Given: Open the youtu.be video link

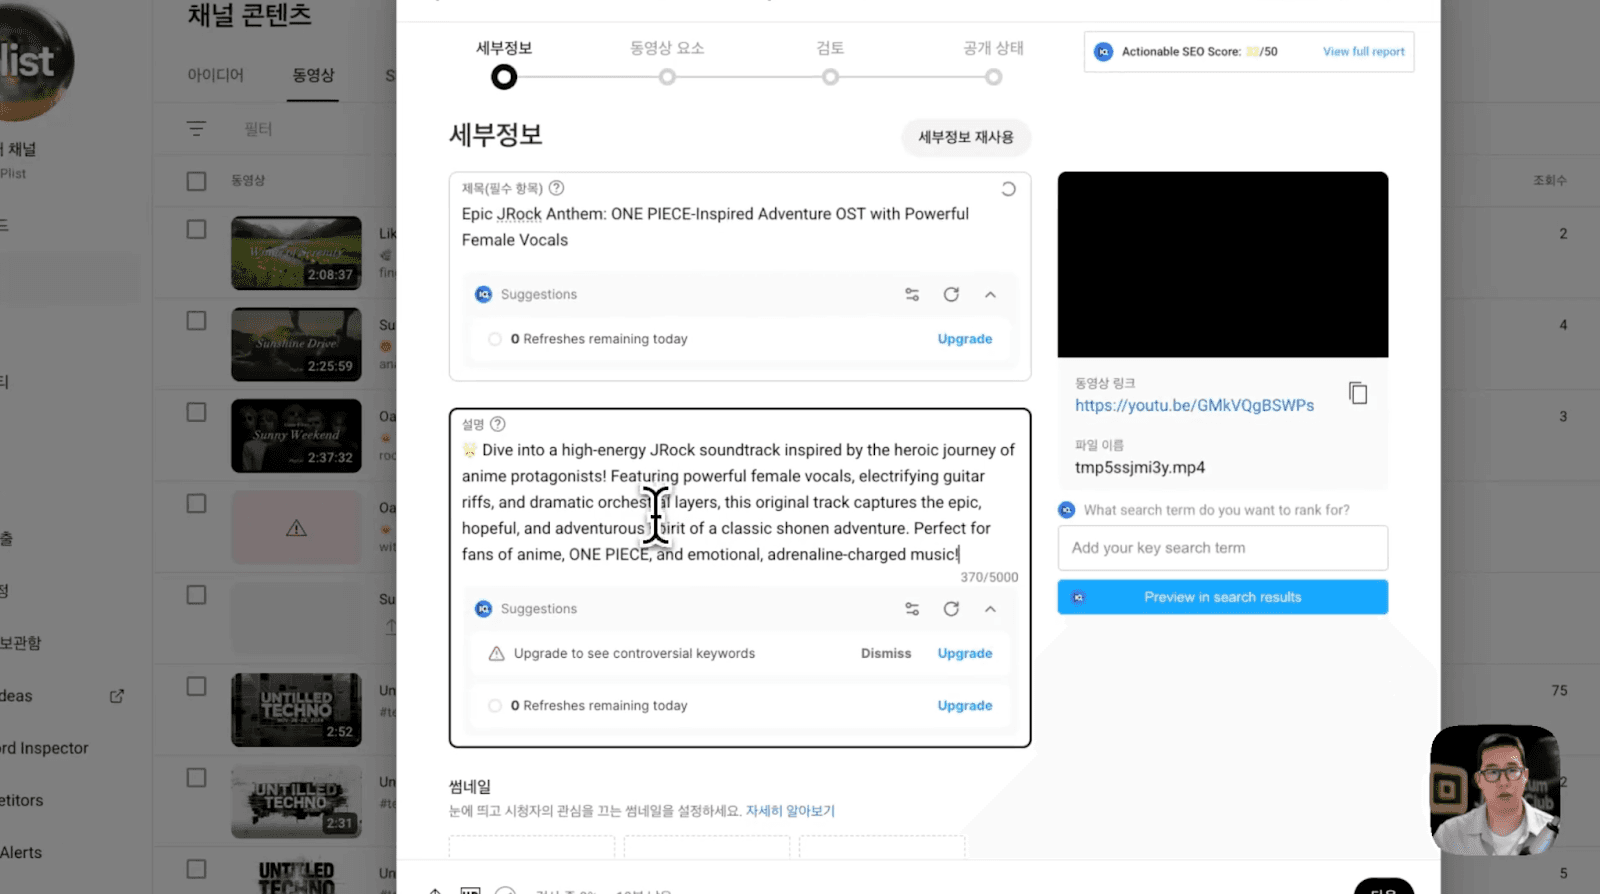Looking at the screenshot, I should pyautogui.click(x=1195, y=406).
